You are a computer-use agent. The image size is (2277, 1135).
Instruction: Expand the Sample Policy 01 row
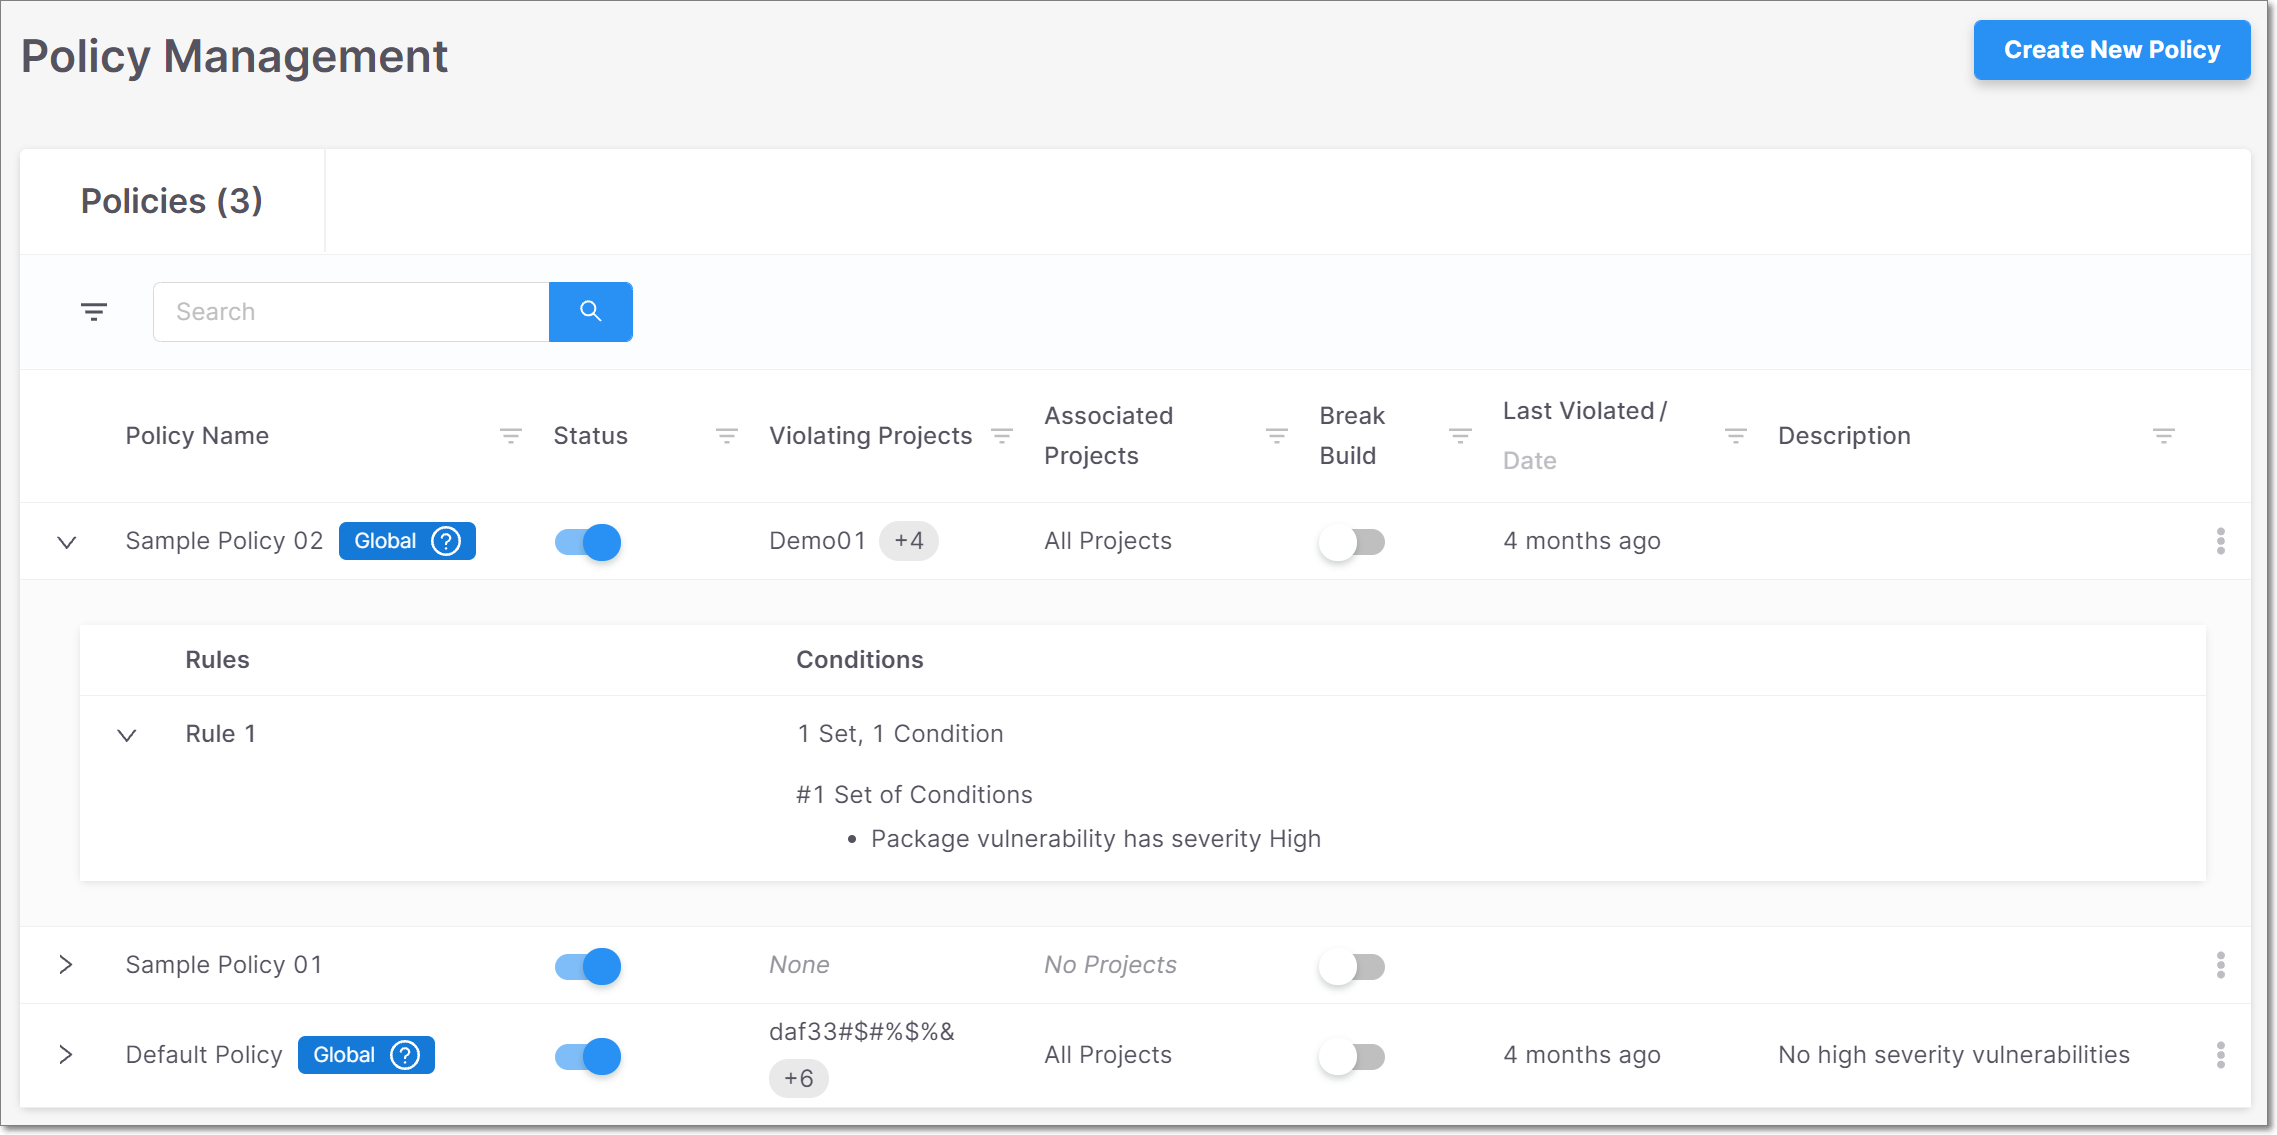coord(66,965)
